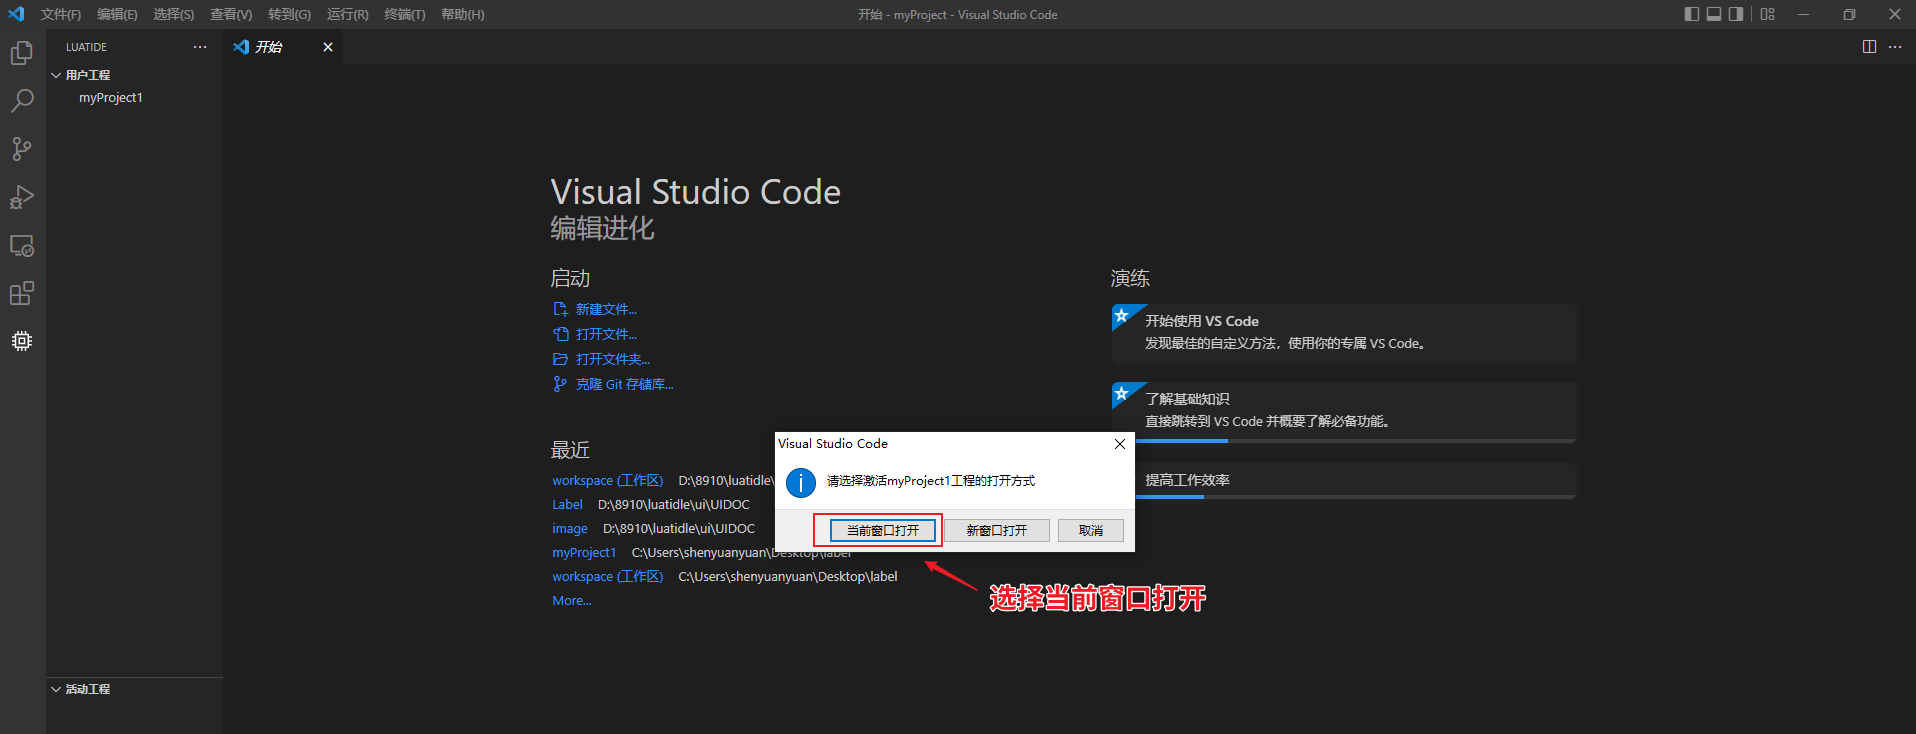Viewport: 1916px width, 734px height.
Task: Select the LuatIDE chip icon
Action: (x=22, y=341)
